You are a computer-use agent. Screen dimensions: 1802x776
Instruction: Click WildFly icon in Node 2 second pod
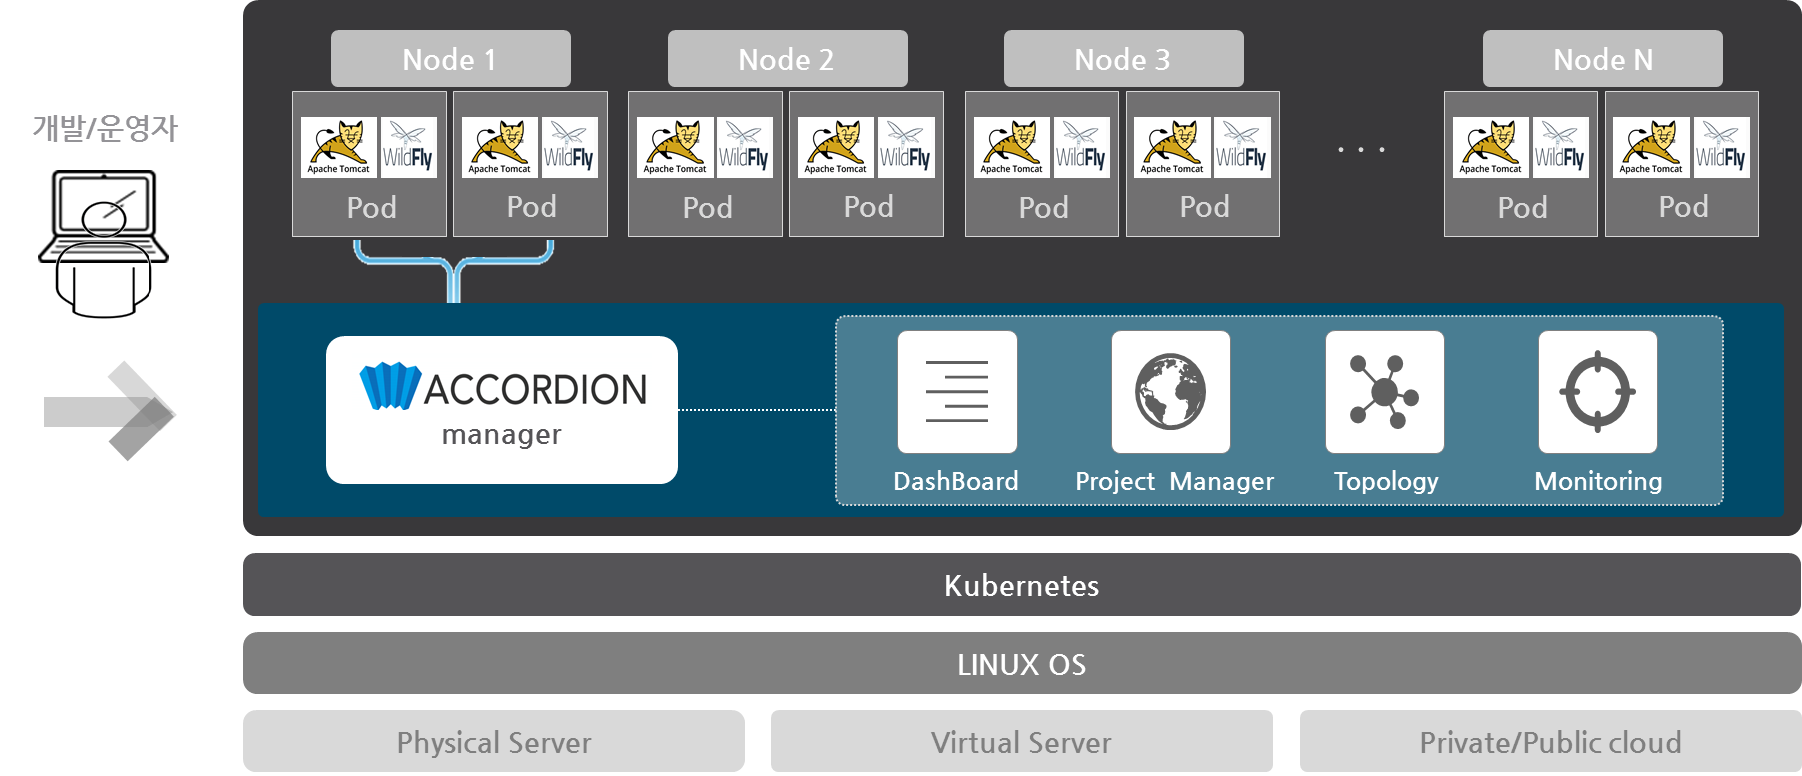click(905, 148)
